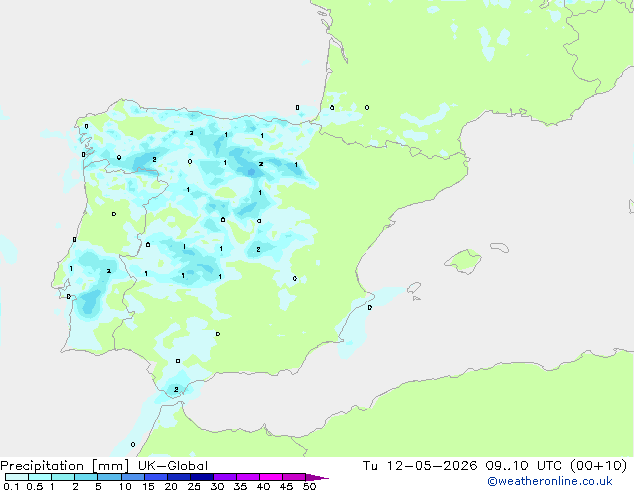Screen dimensions: 634x490
Task: Click the 35–40 mm legend color swatch
Action: pos(247,477)
